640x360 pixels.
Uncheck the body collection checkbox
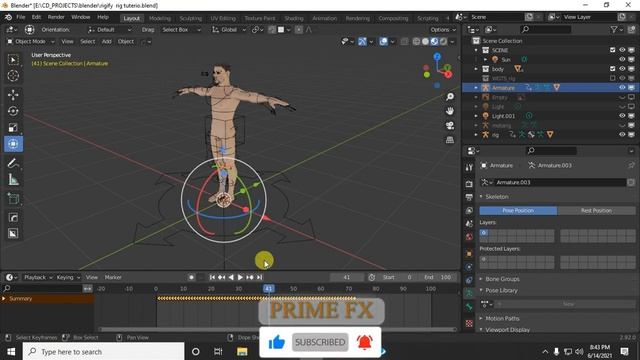click(x=613, y=69)
